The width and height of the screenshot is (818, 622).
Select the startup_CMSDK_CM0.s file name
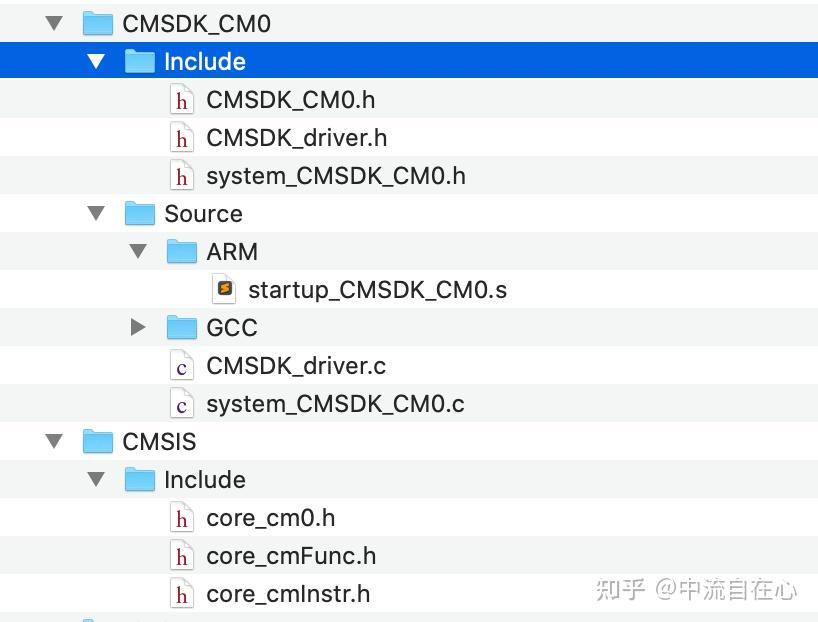[377, 290]
